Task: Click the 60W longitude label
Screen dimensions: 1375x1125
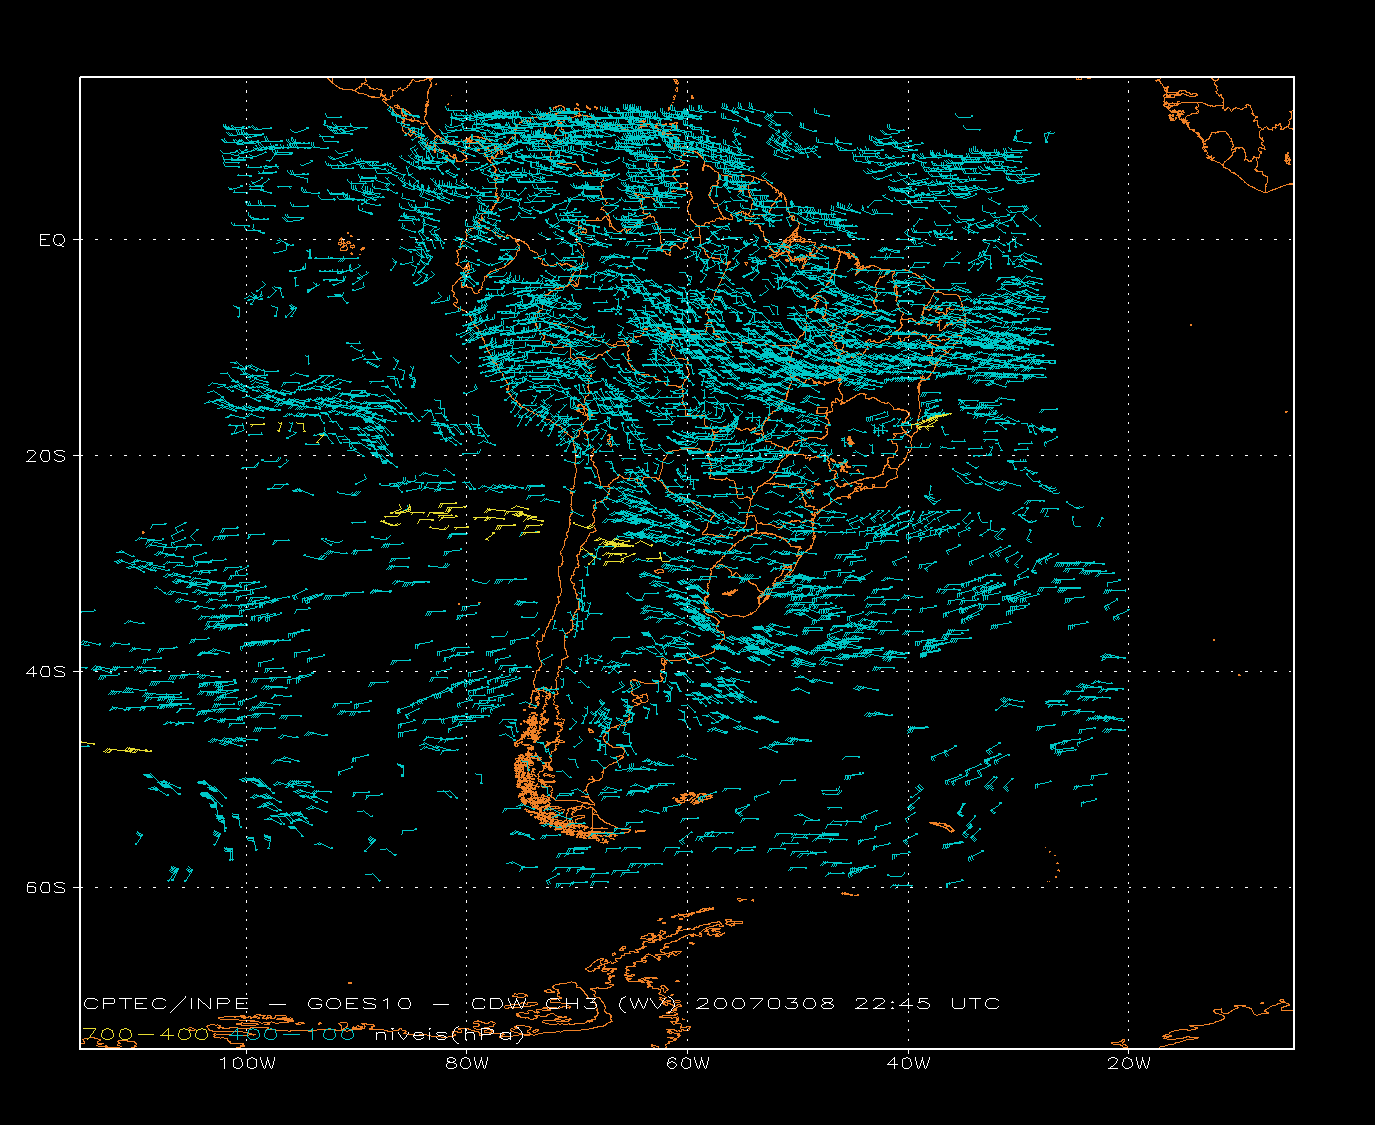Action: [x=688, y=1063]
